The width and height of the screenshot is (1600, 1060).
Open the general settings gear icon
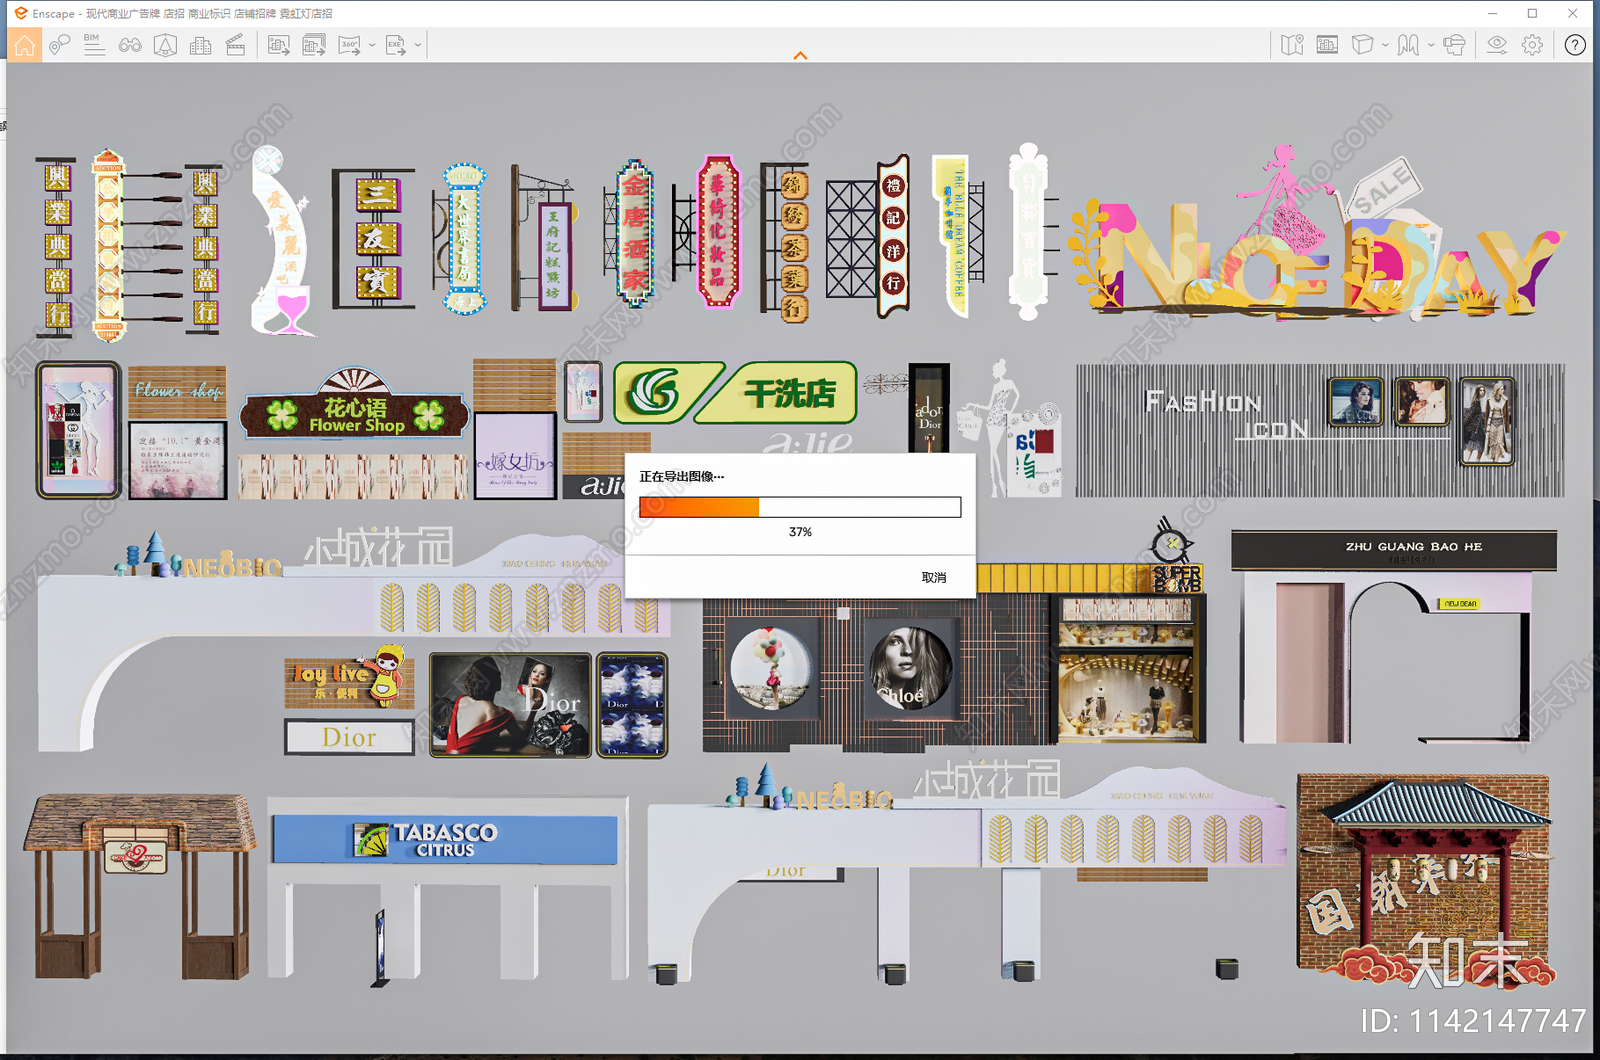(1532, 45)
